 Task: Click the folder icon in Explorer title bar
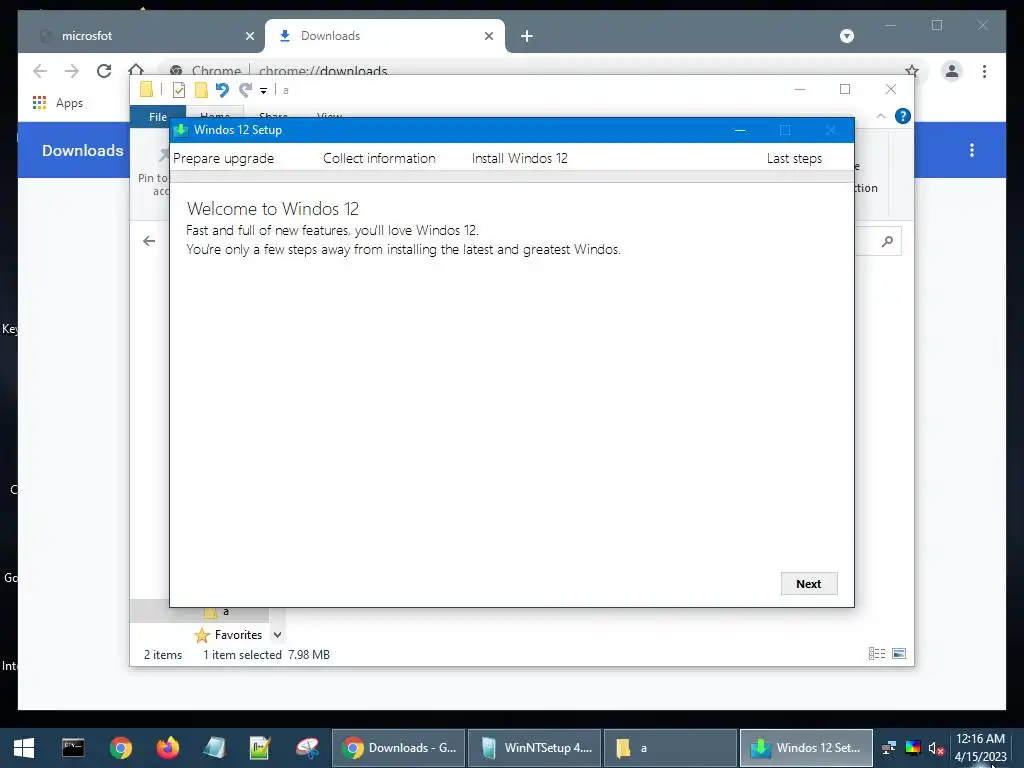146,89
